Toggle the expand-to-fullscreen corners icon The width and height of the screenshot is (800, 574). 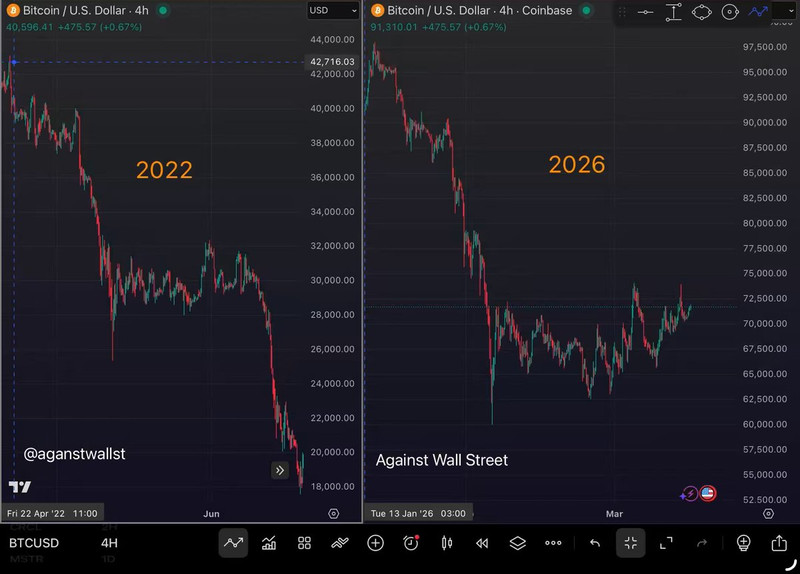point(666,543)
